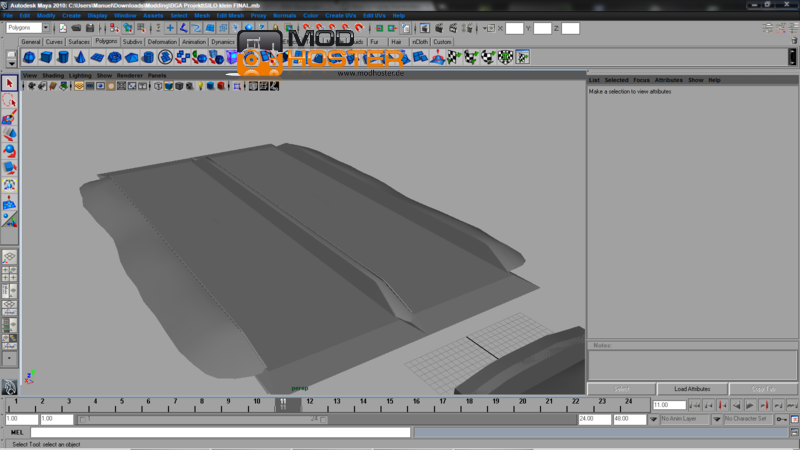Open the No Anim Layer dropdown arrow
This screenshot has width=800, height=450.
click(x=653, y=419)
